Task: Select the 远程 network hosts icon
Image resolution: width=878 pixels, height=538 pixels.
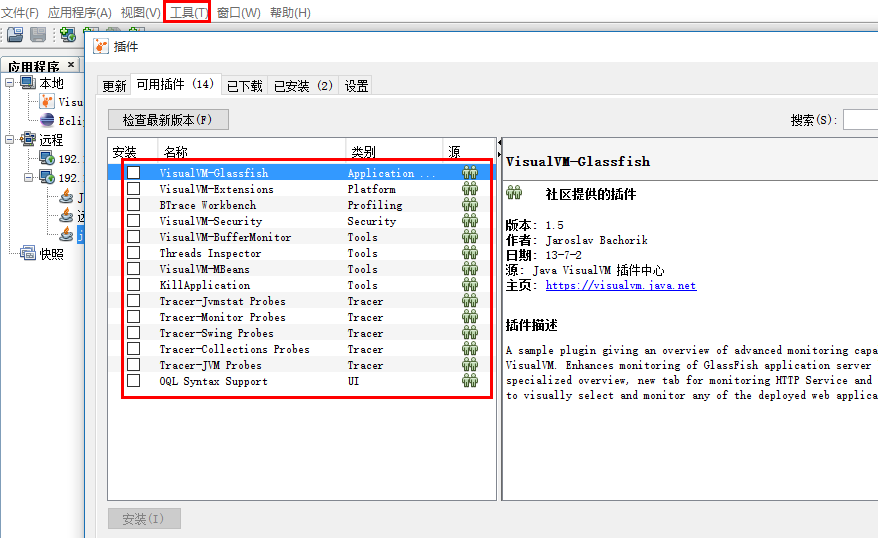Action: pos(28,139)
